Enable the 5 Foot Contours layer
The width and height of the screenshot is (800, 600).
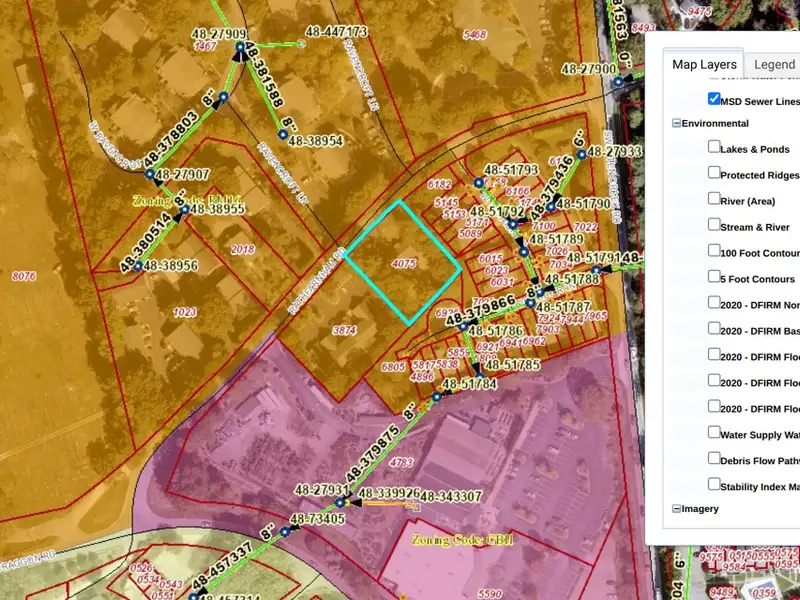714,277
